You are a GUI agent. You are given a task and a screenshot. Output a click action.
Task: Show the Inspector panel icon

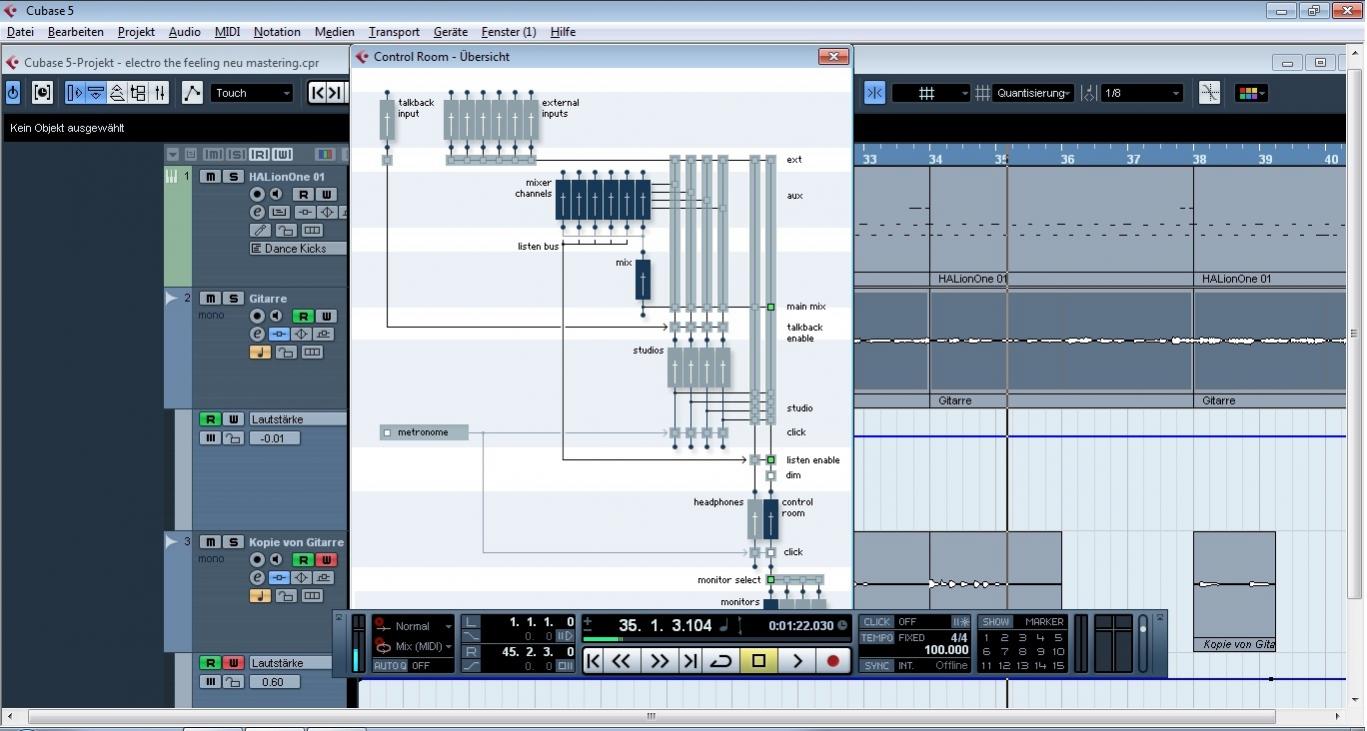pyautogui.click(x=74, y=93)
